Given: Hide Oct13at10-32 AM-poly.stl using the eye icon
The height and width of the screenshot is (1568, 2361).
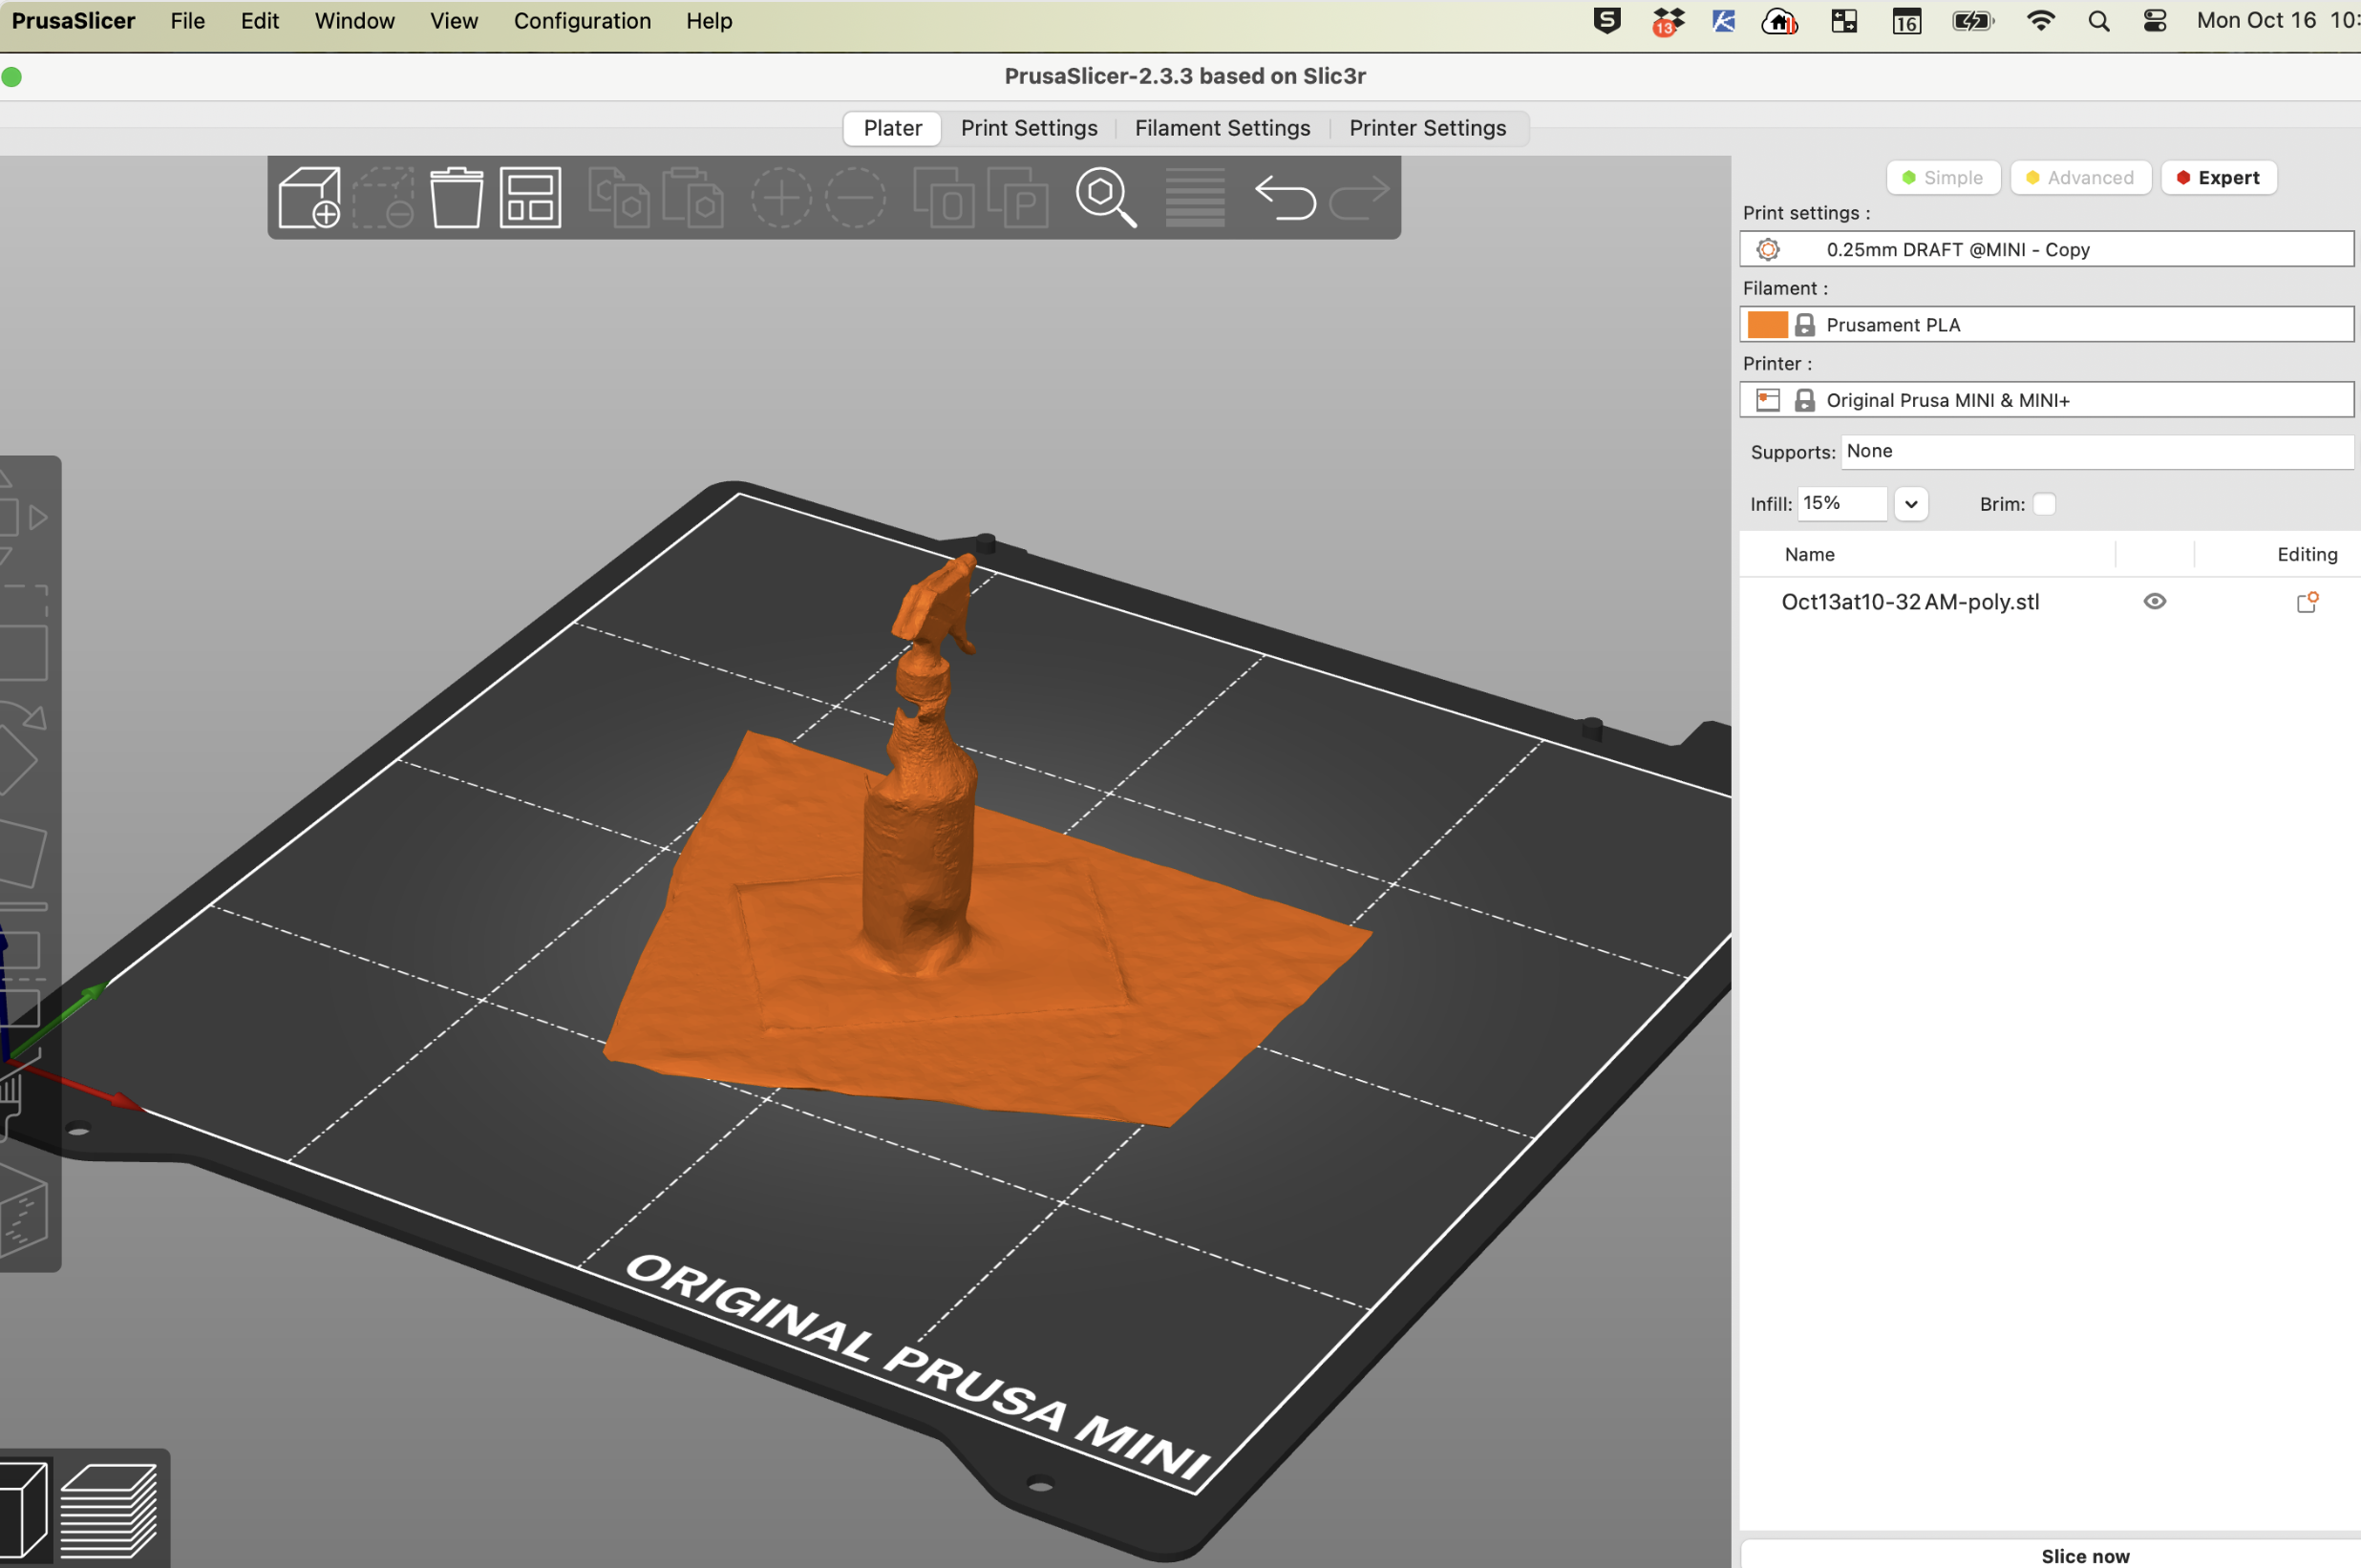Looking at the screenshot, I should coord(2155,601).
